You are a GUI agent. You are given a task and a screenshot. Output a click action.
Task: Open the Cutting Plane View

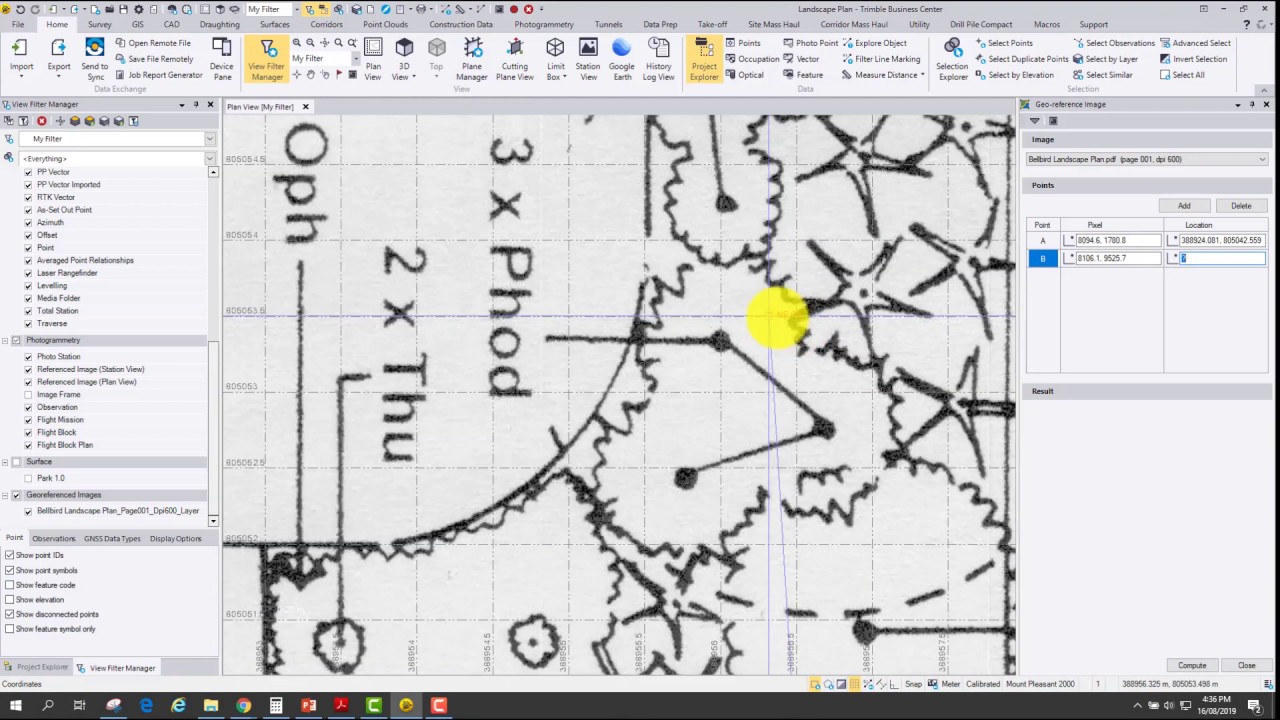click(515, 59)
